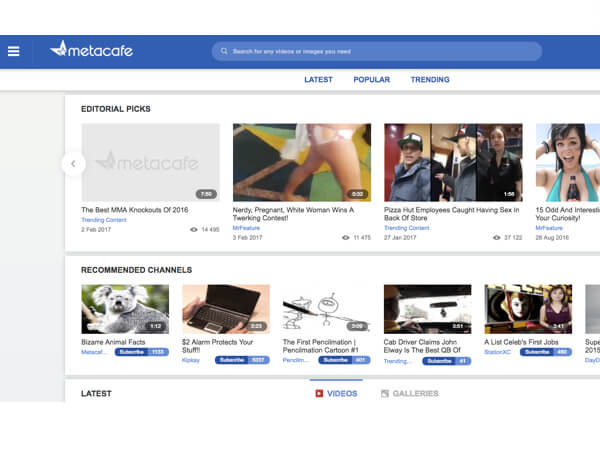Open the Bizarre Animal Facts koala thumbnail
Viewport: 600px width, 450px height.
pyautogui.click(x=125, y=309)
